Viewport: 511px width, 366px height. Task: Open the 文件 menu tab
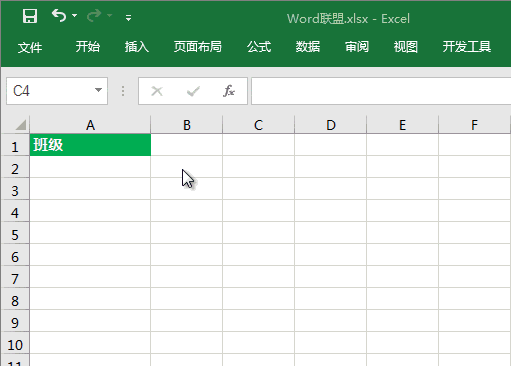click(x=30, y=47)
